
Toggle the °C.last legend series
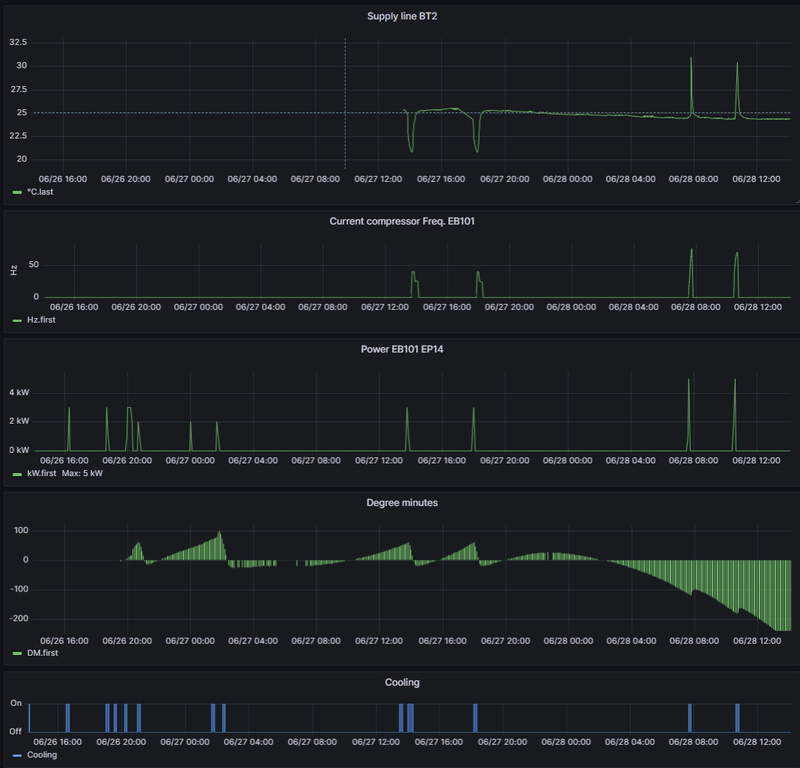tap(40, 192)
